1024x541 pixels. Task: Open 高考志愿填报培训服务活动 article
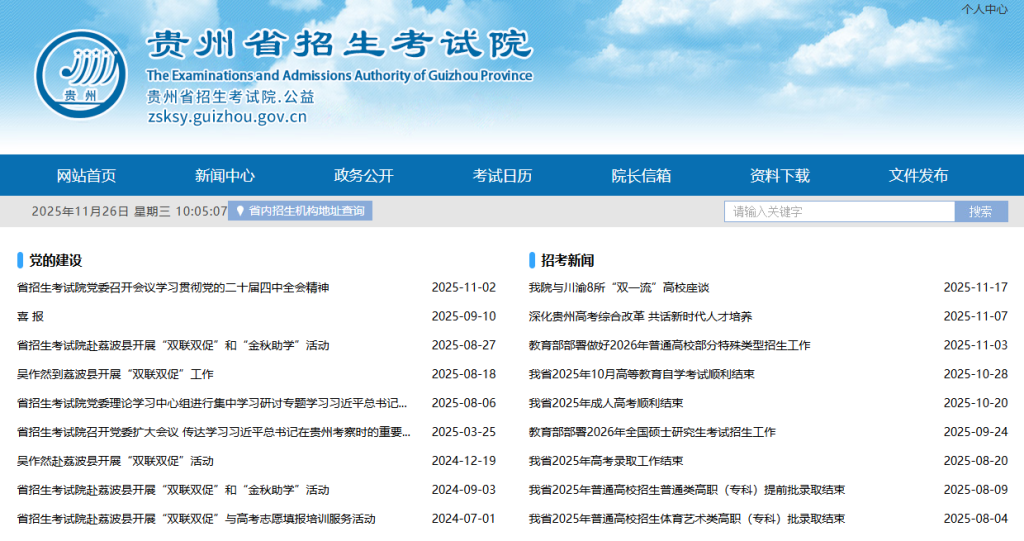point(196,519)
